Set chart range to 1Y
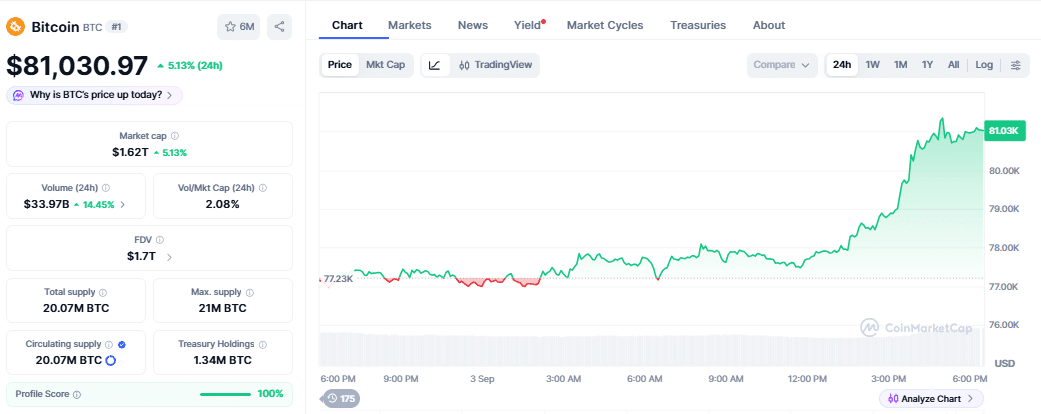The width and height of the screenshot is (1041, 414). (927, 65)
